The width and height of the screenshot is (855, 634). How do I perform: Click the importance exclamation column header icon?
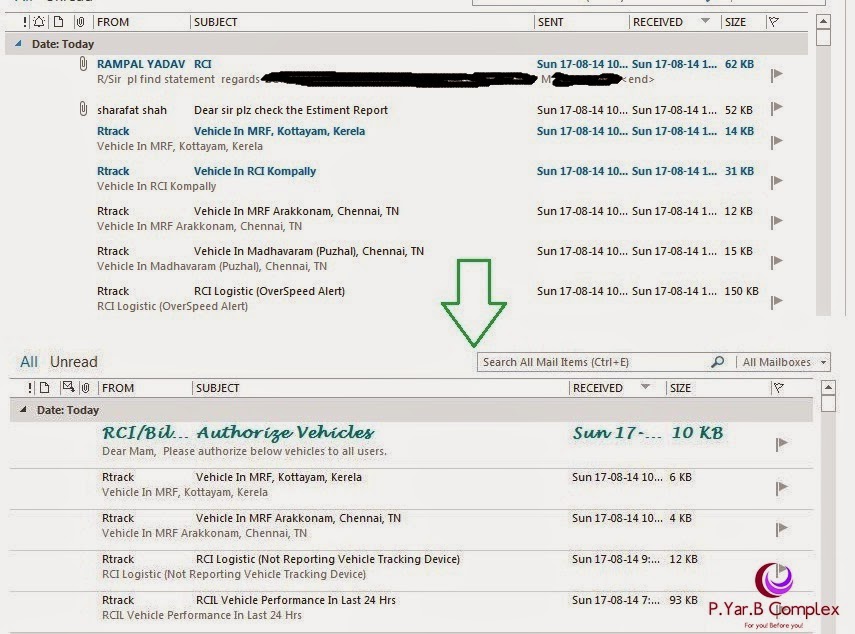25,21
